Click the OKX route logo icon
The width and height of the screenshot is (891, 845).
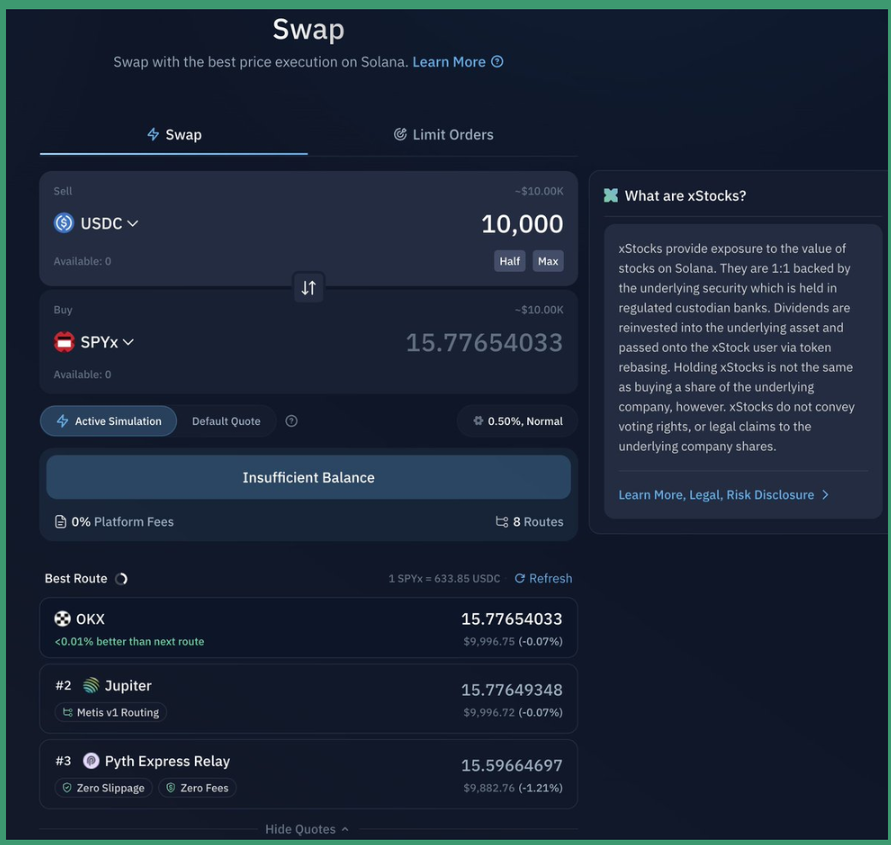point(62,619)
